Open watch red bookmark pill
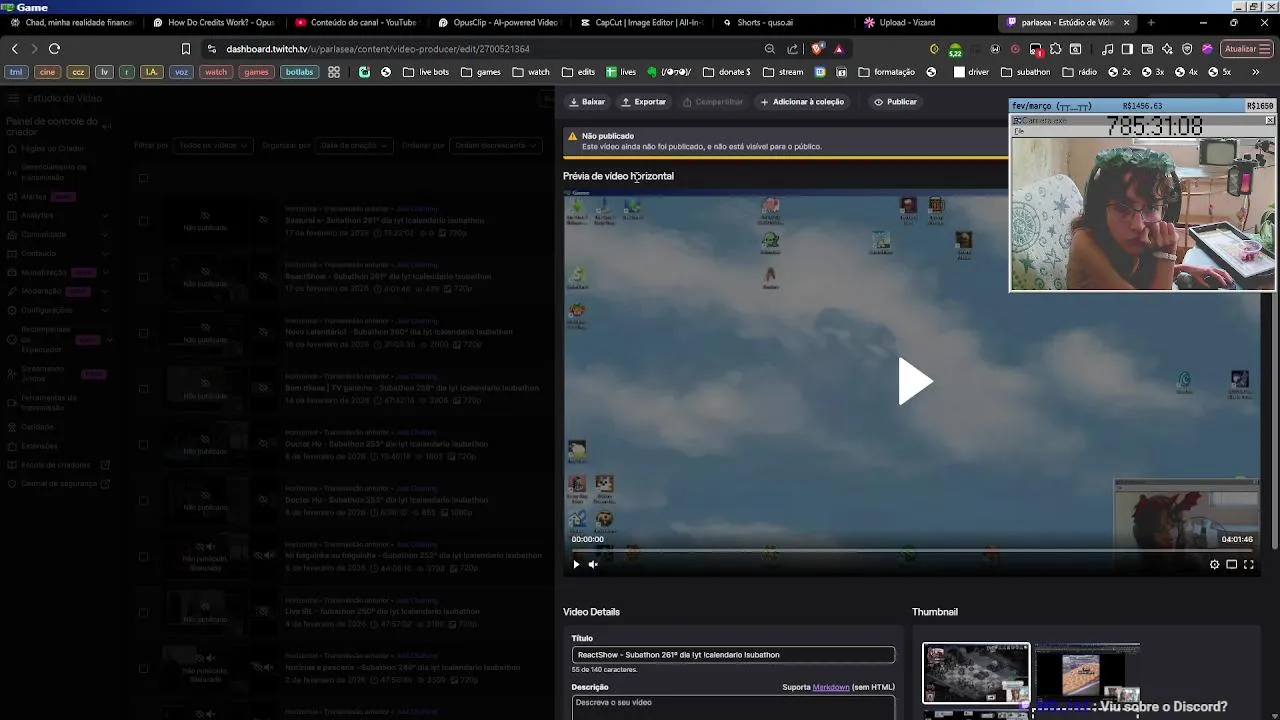Image resolution: width=1280 pixels, height=720 pixels. [216, 72]
